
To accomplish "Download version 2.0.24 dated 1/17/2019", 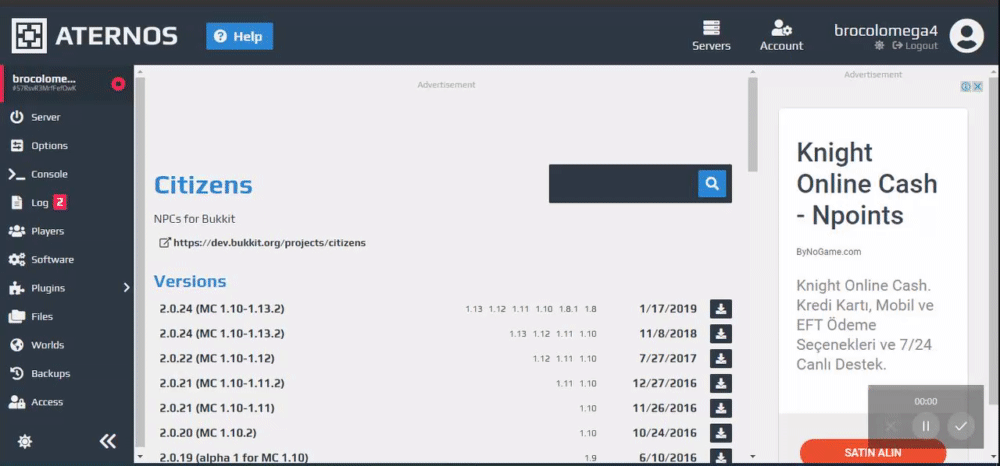I will point(721,309).
